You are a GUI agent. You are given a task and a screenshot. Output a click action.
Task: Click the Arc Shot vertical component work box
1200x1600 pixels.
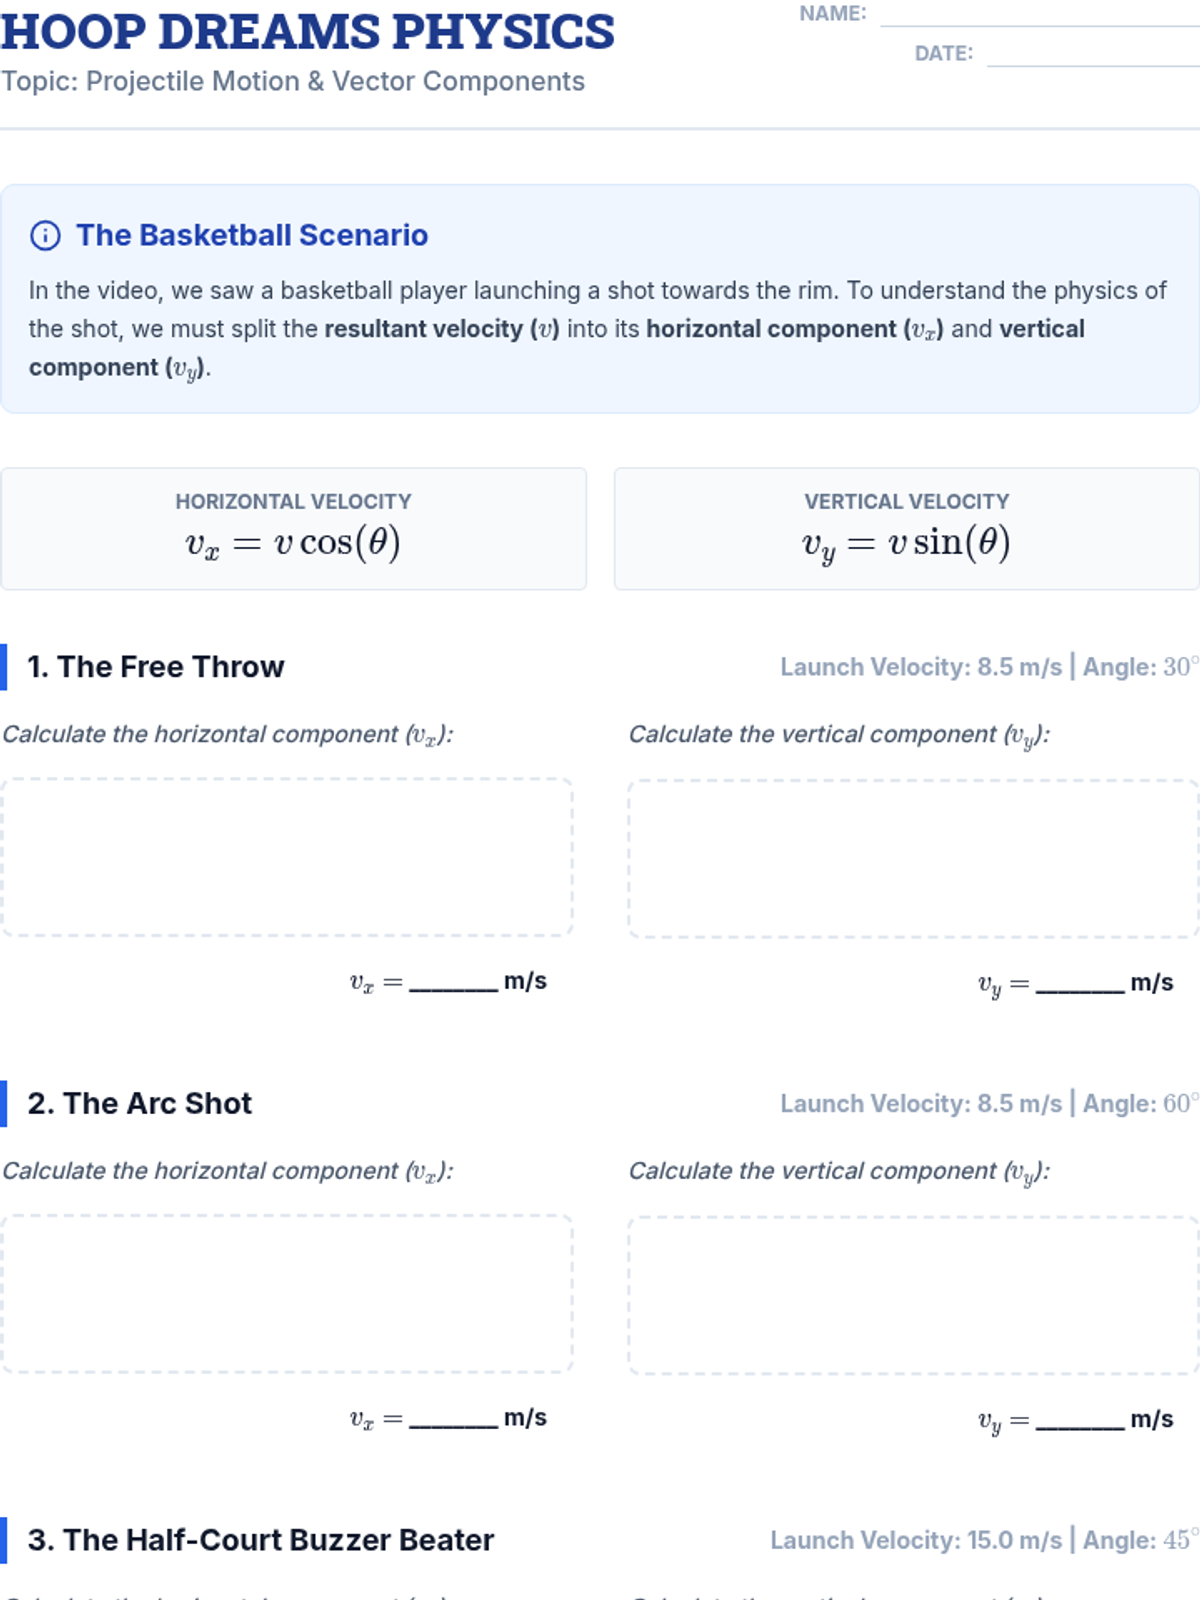(912, 1295)
